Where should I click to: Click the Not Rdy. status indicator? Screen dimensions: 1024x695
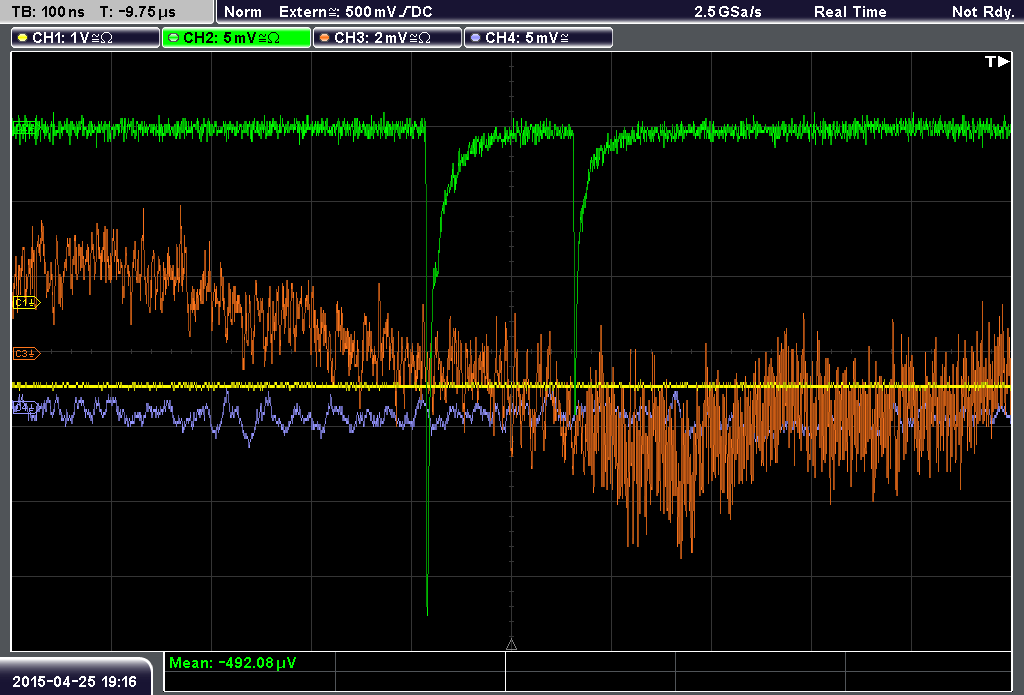pyautogui.click(x=982, y=12)
